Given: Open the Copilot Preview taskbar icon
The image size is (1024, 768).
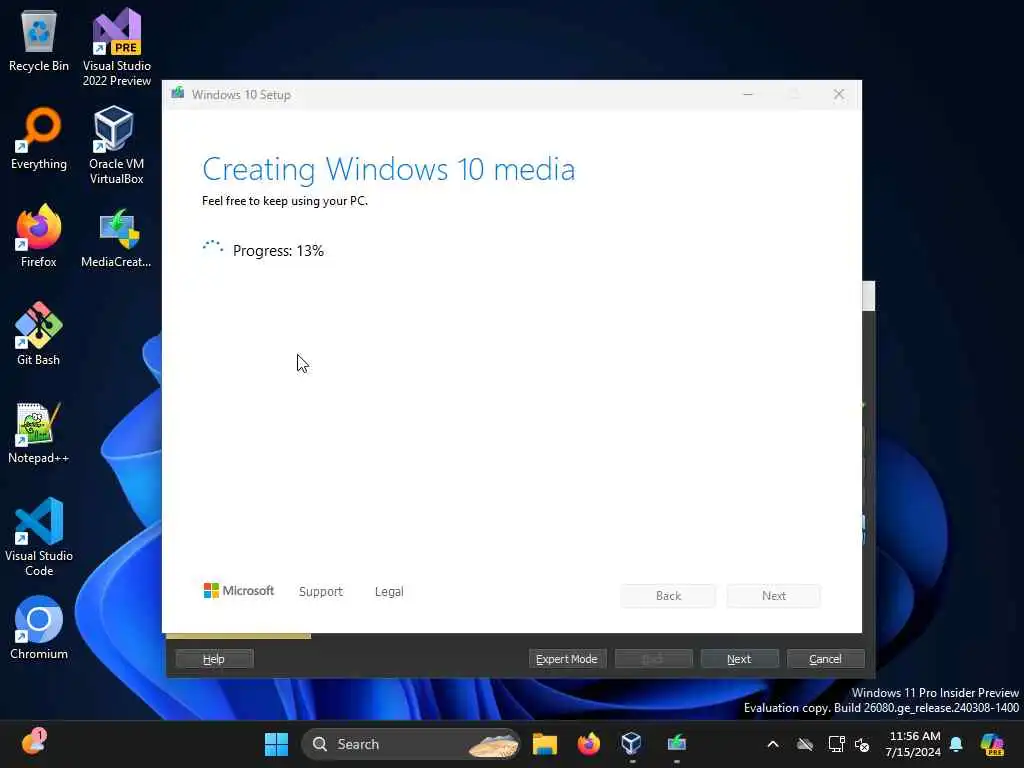Looking at the screenshot, I should (x=992, y=744).
